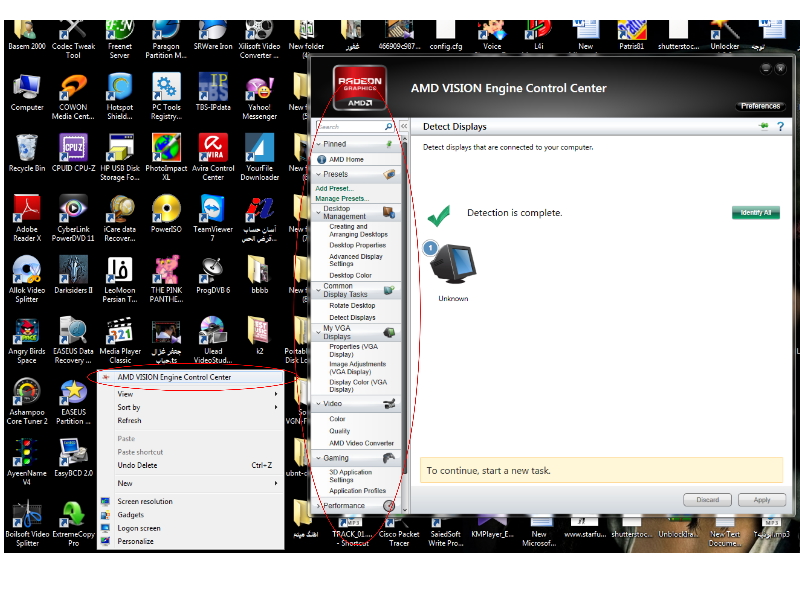800x600 pixels.
Task: Open the View submenu
Action: (191, 394)
